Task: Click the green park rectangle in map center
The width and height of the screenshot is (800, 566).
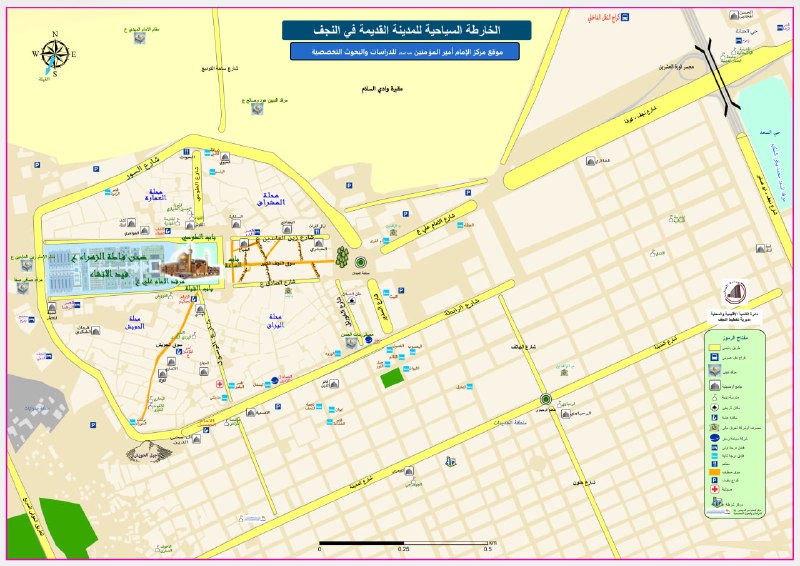Action: coord(391,376)
